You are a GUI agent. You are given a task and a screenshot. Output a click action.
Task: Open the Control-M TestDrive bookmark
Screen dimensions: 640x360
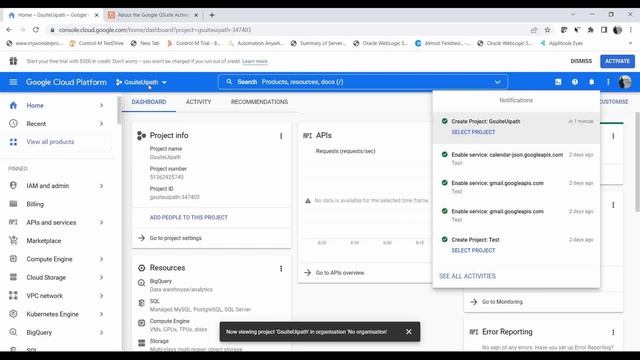click(x=97, y=43)
